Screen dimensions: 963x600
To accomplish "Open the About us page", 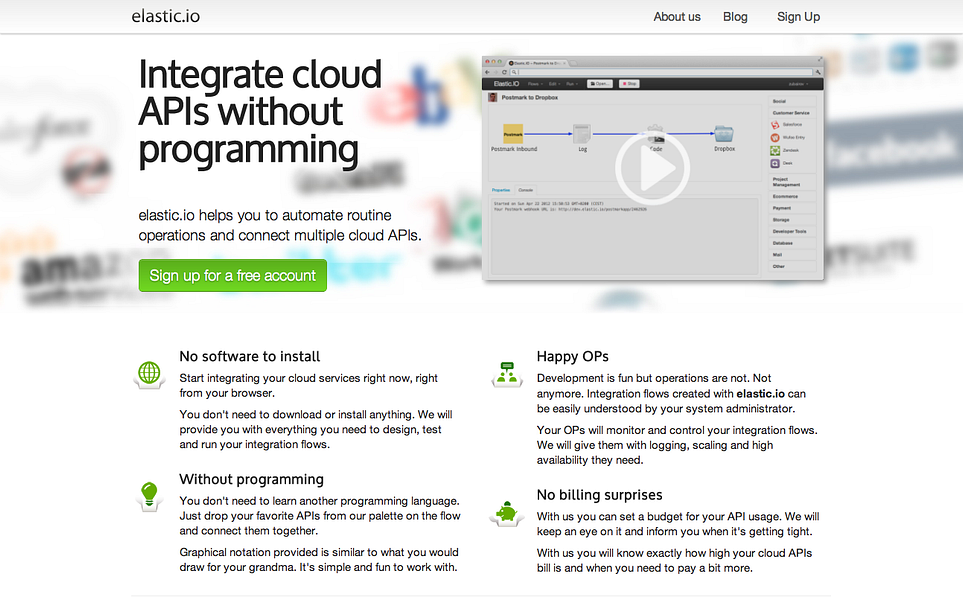I will tap(677, 17).
